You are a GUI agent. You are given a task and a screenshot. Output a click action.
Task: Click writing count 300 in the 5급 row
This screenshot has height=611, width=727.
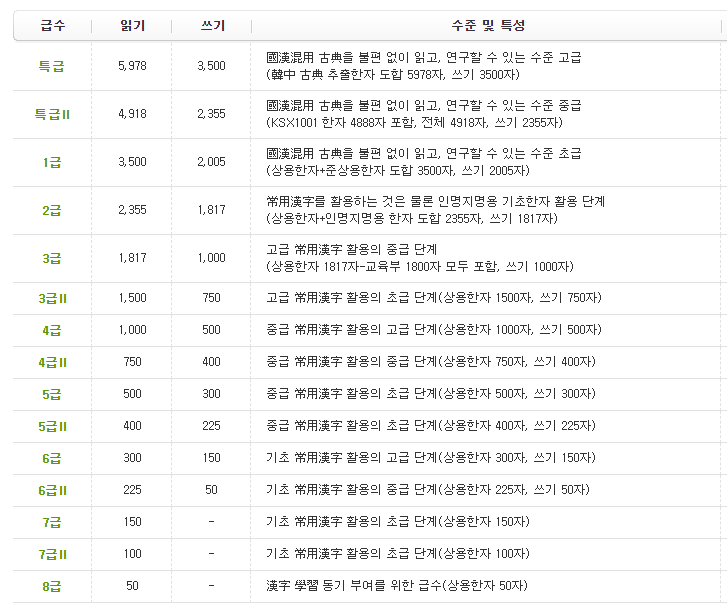pyautogui.click(x=211, y=394)
